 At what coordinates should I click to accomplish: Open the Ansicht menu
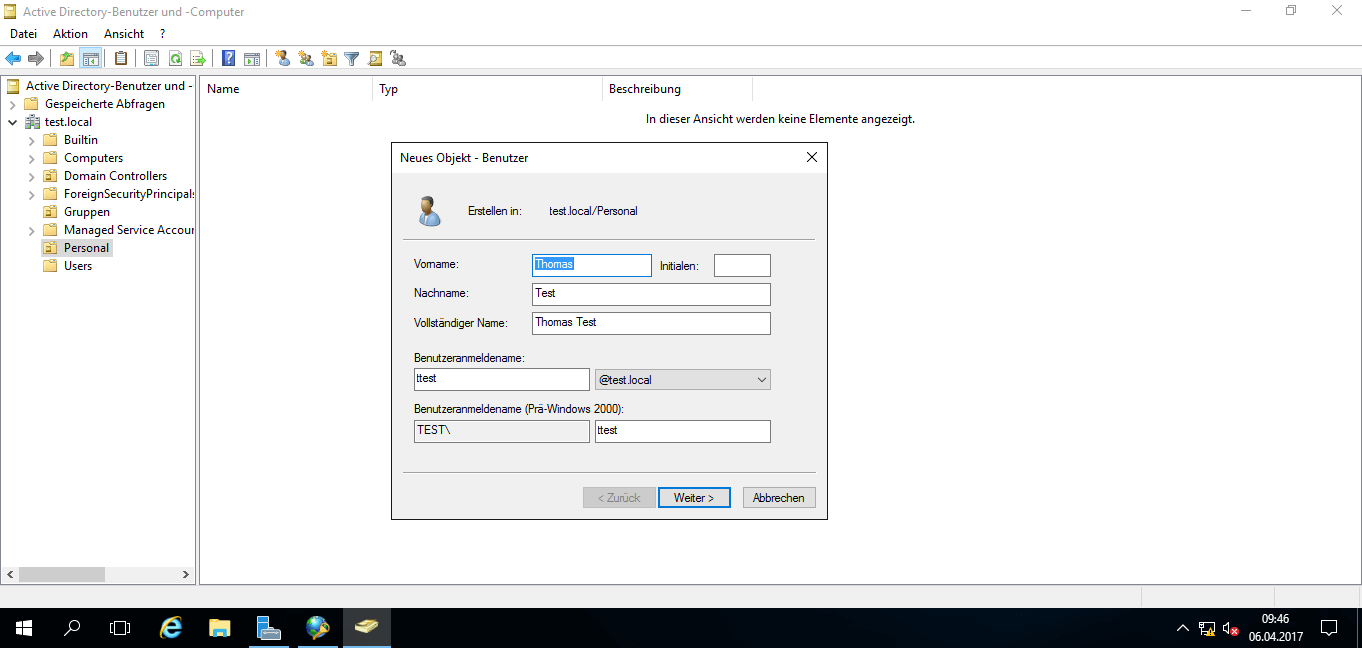point(124,34)
